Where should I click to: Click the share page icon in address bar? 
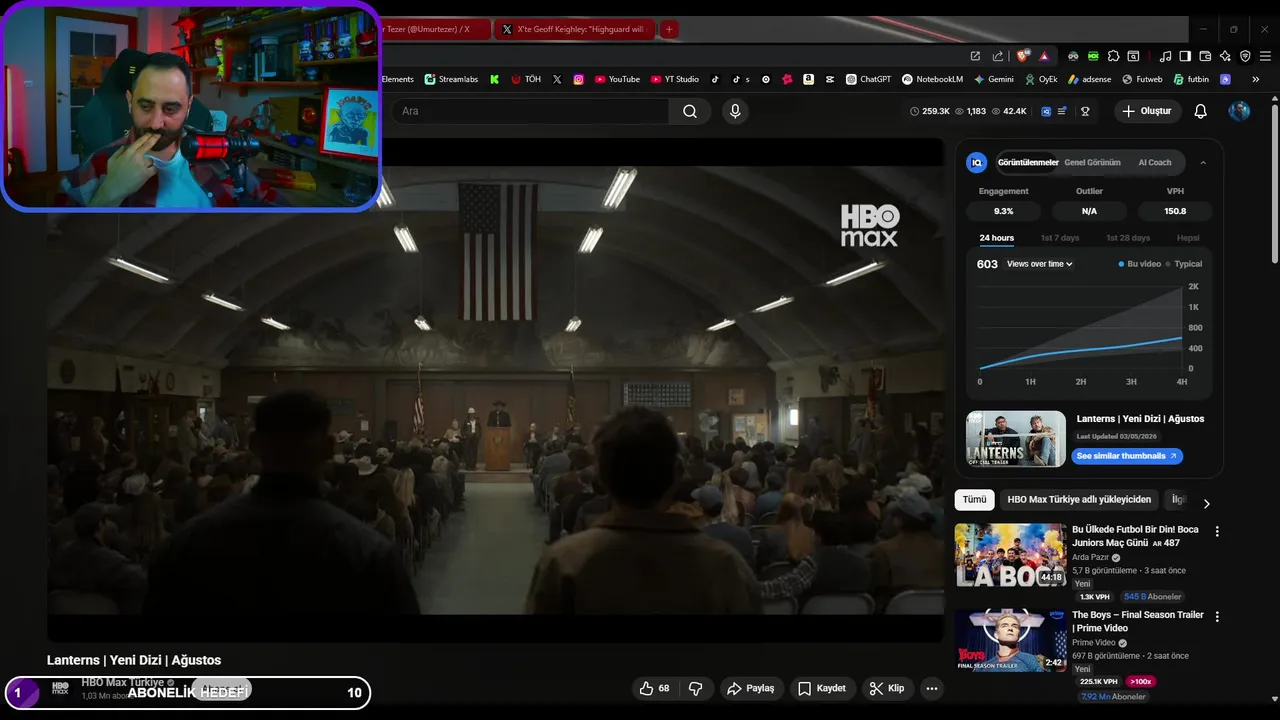997,56
